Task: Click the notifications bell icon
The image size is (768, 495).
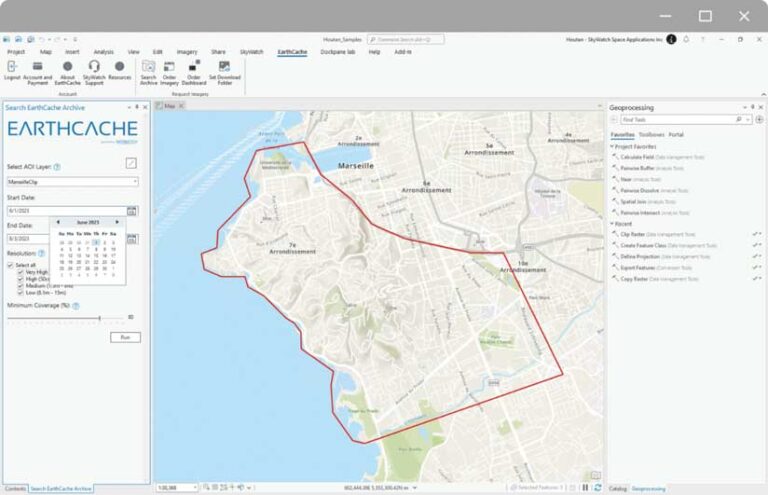Action: (x=686, y=39)
